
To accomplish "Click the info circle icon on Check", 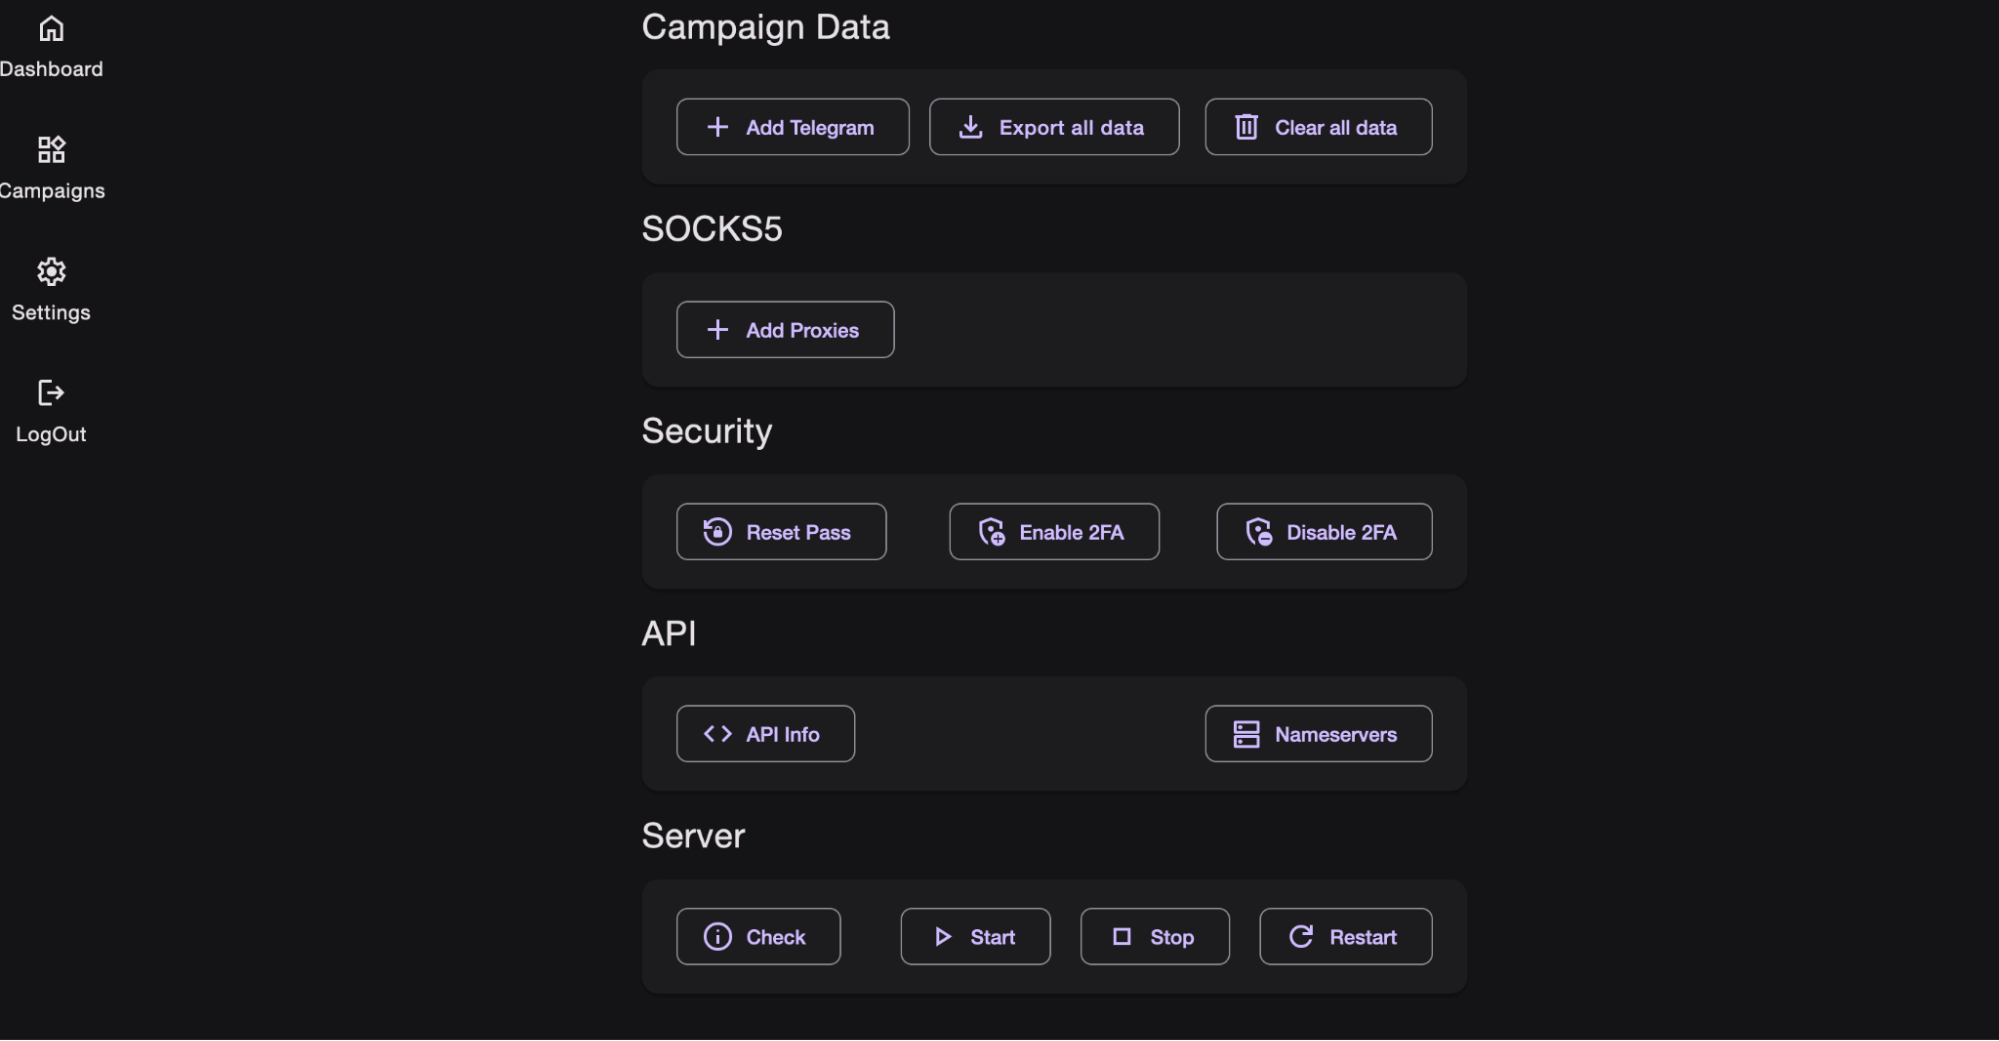I will [x=717, y=937].
